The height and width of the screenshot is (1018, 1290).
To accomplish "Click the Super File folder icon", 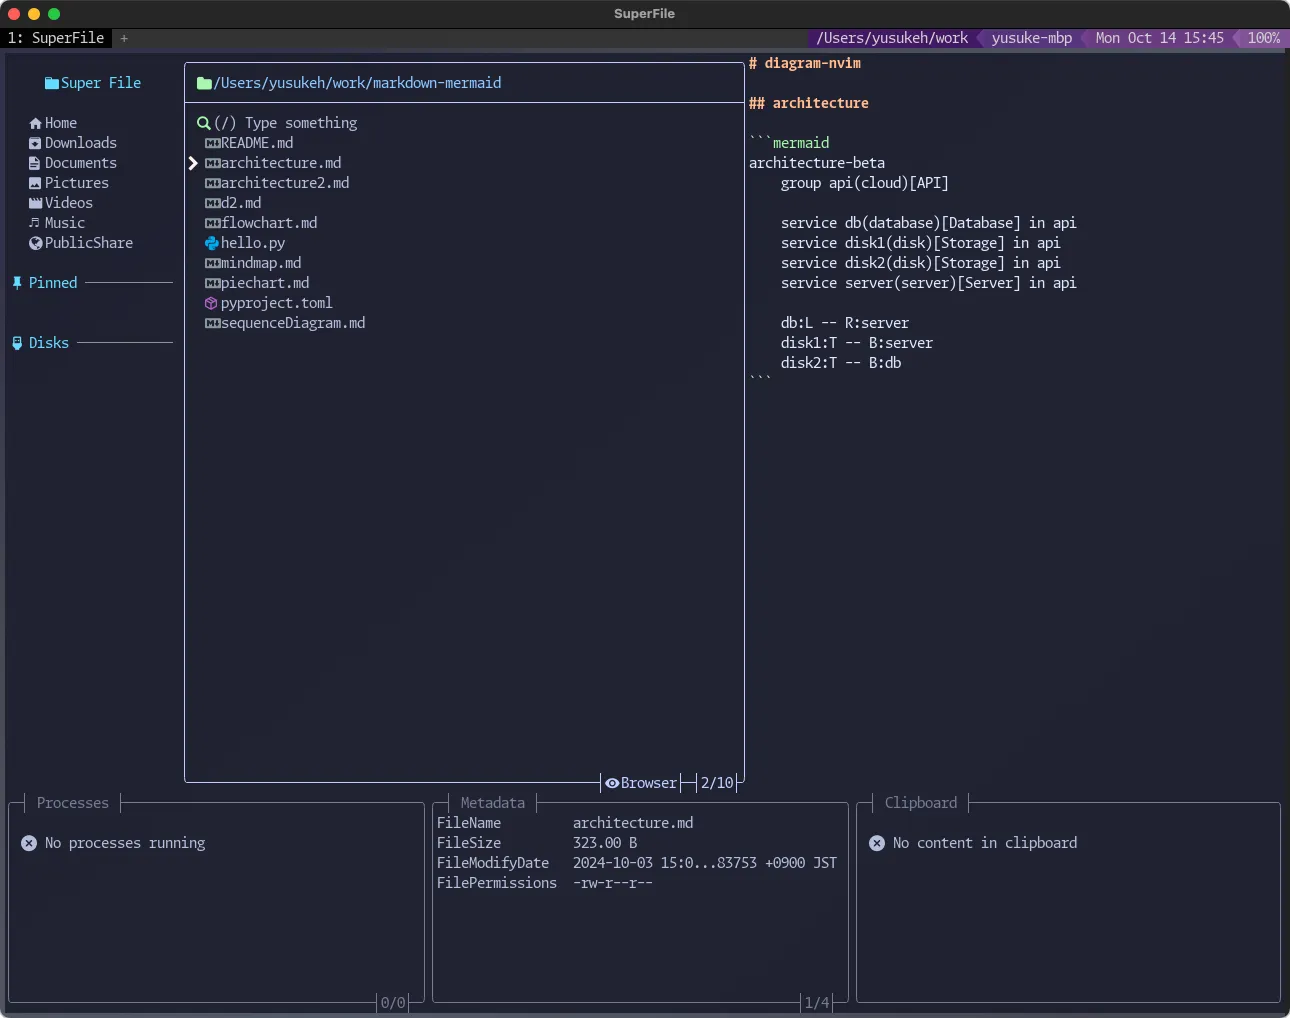I will (52, 83).
